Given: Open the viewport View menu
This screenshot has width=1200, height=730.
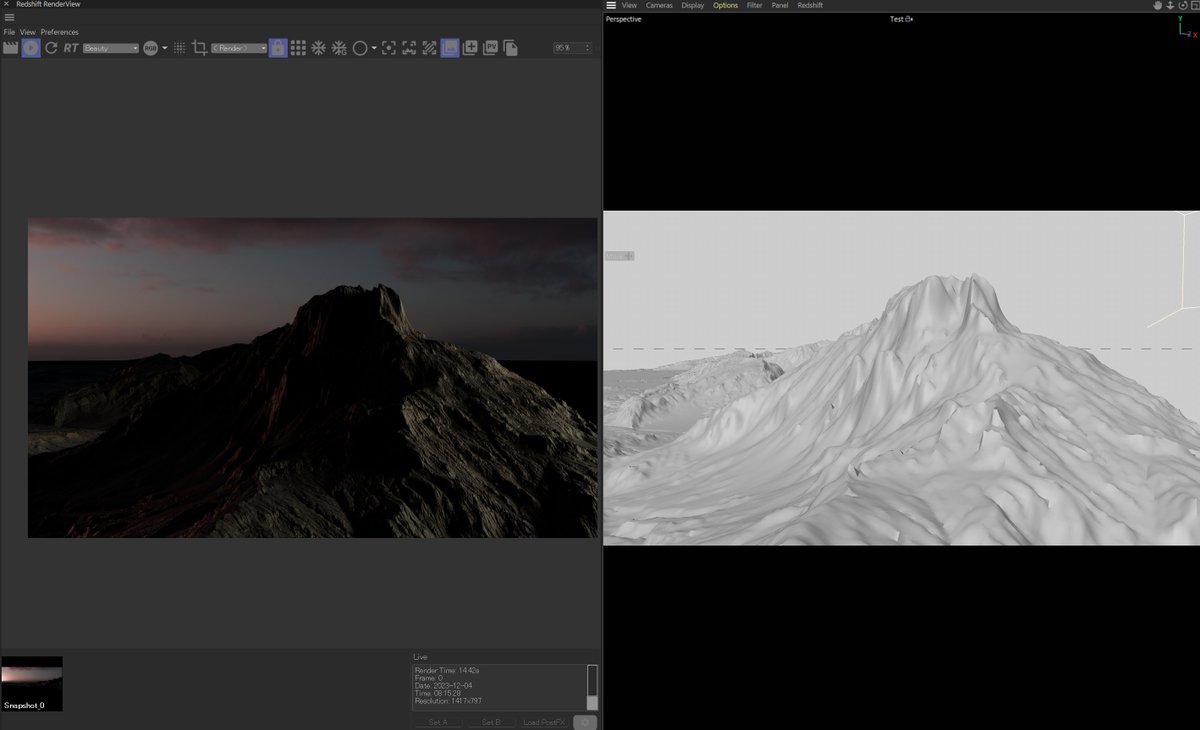Looking at the screenshot, I should (629, 5).
